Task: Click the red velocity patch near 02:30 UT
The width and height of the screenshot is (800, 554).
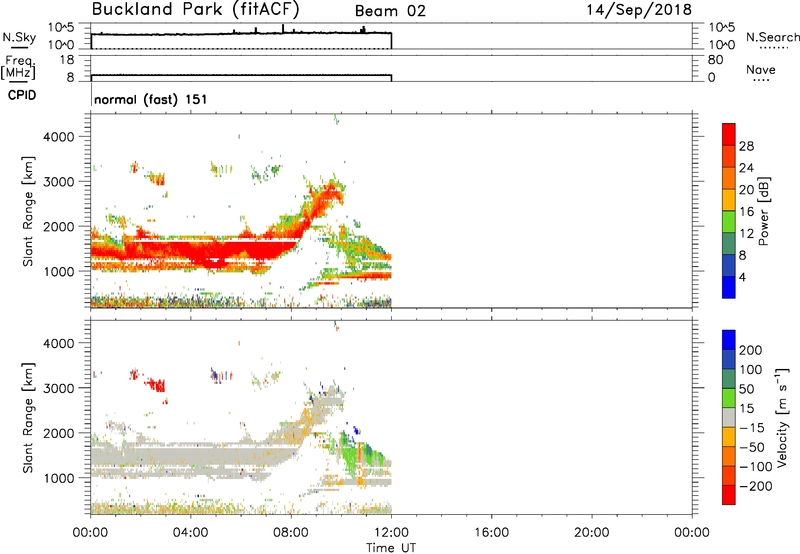Action: 157,385
